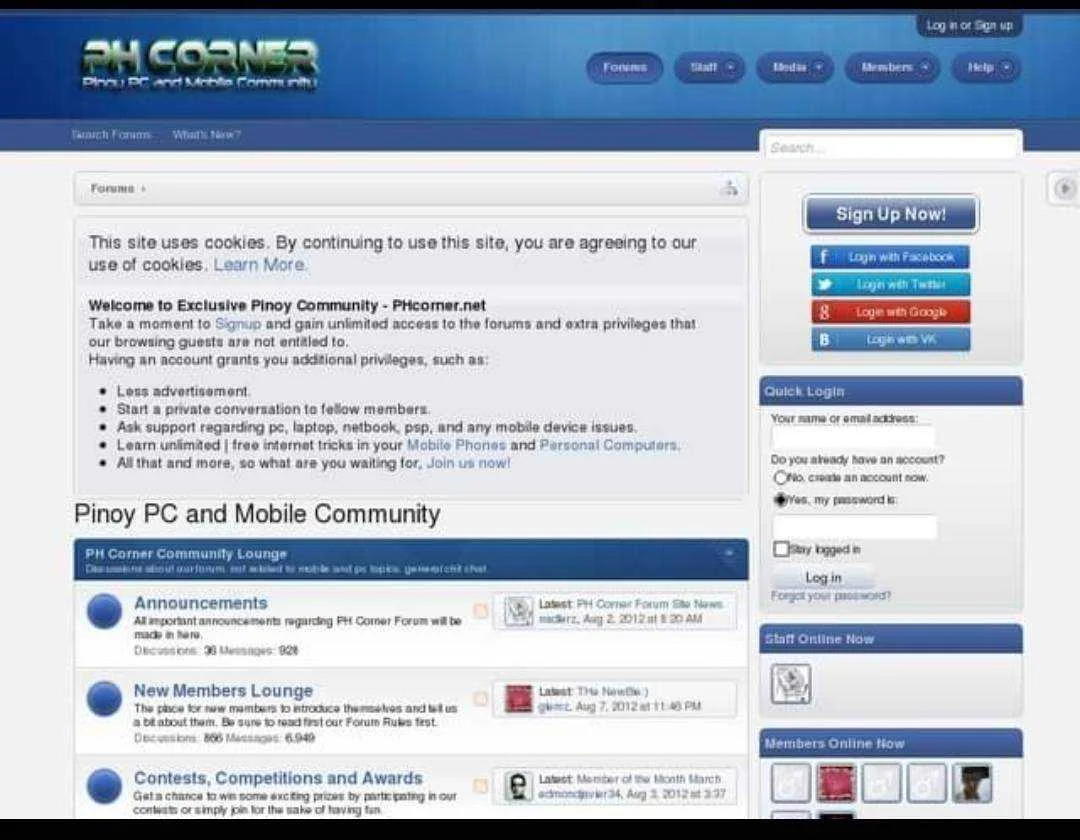Expand the Members menu dropdown arrow

[x=925, y=67]
